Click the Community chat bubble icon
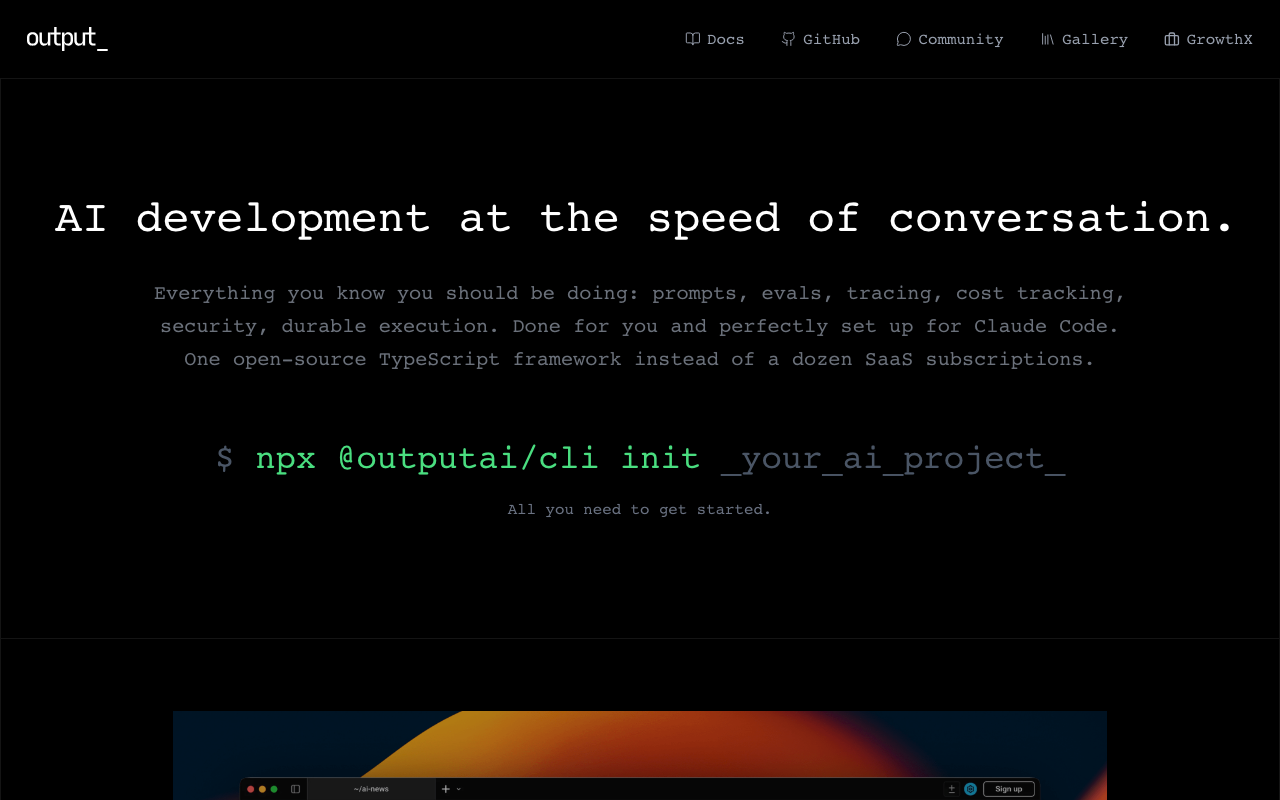1280x800 pixels. [903, 39]
